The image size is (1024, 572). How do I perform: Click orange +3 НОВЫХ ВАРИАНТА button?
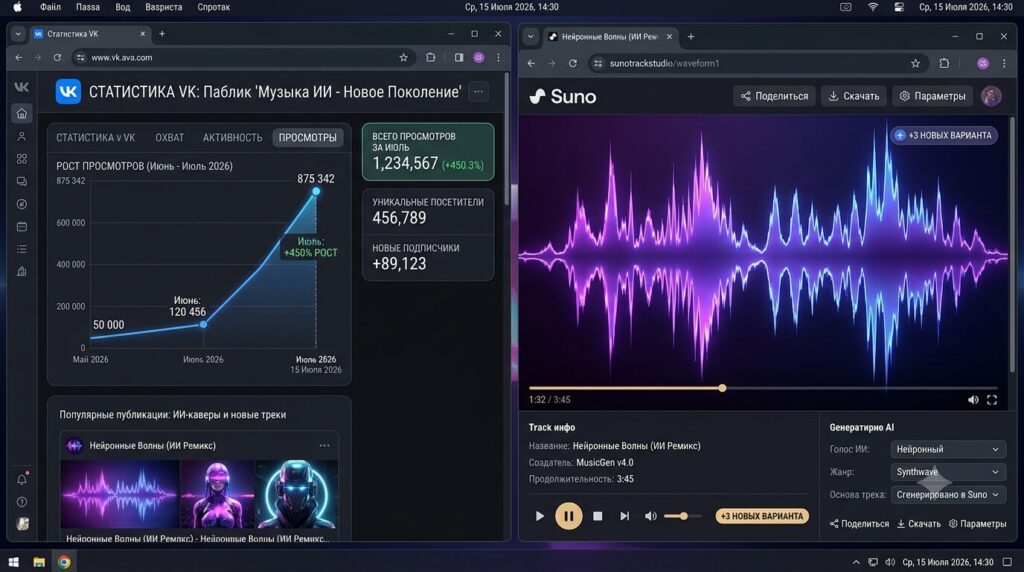(x=762, y=516)
